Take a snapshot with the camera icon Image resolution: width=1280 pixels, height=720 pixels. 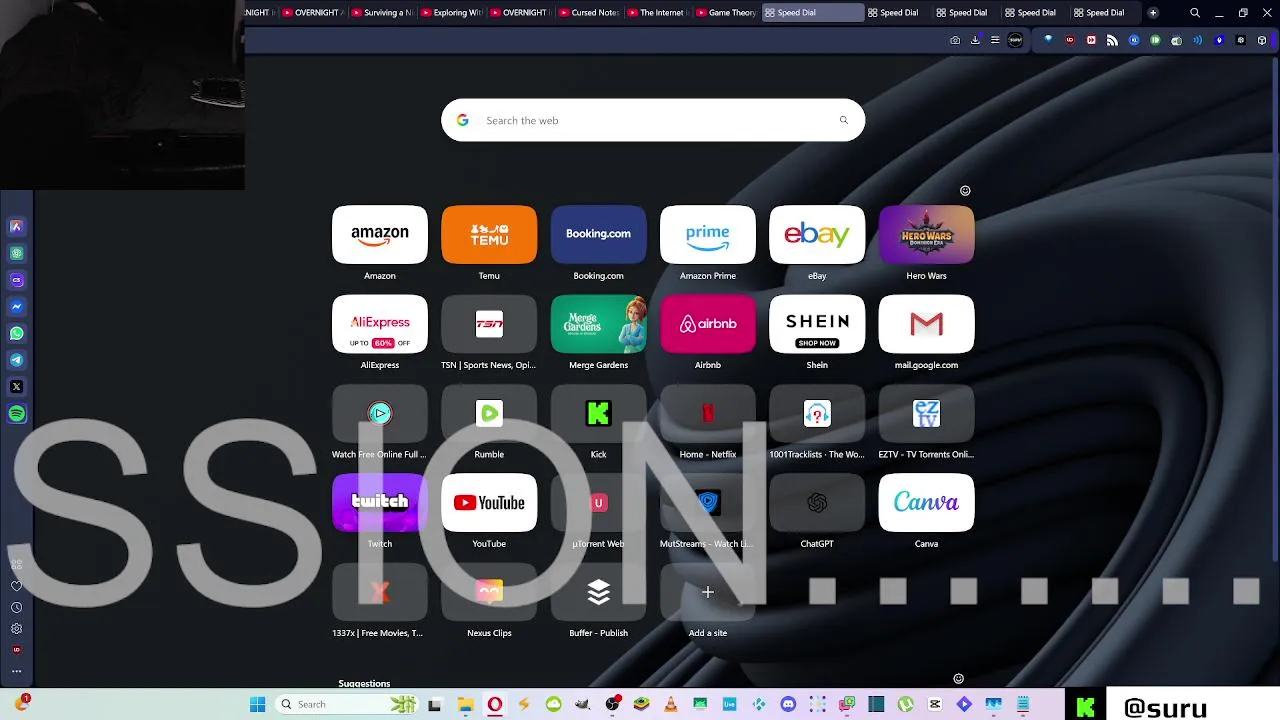point(955,40)
